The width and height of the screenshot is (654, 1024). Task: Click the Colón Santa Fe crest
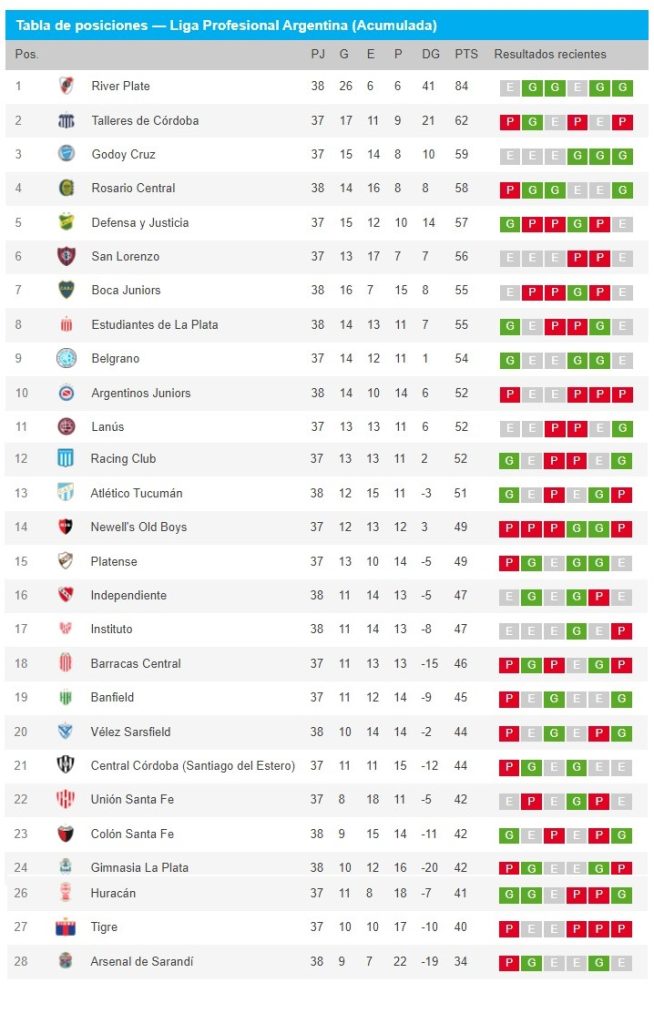coord(65,833)
